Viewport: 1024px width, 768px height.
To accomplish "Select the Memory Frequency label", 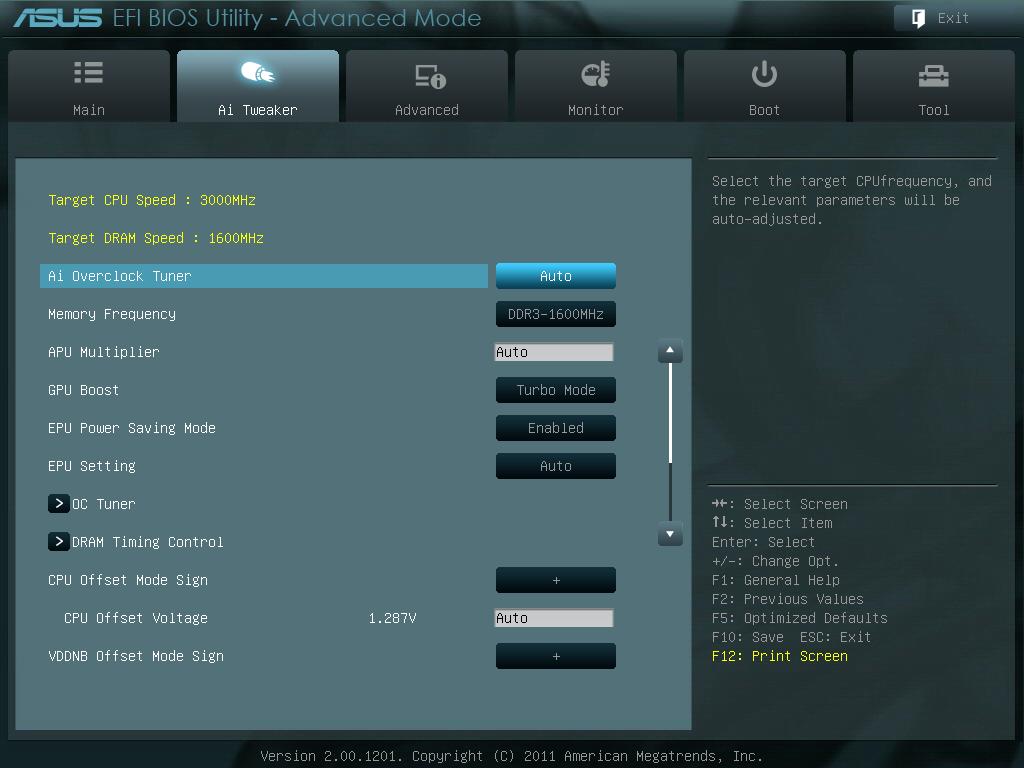I will tap(112, 314).
